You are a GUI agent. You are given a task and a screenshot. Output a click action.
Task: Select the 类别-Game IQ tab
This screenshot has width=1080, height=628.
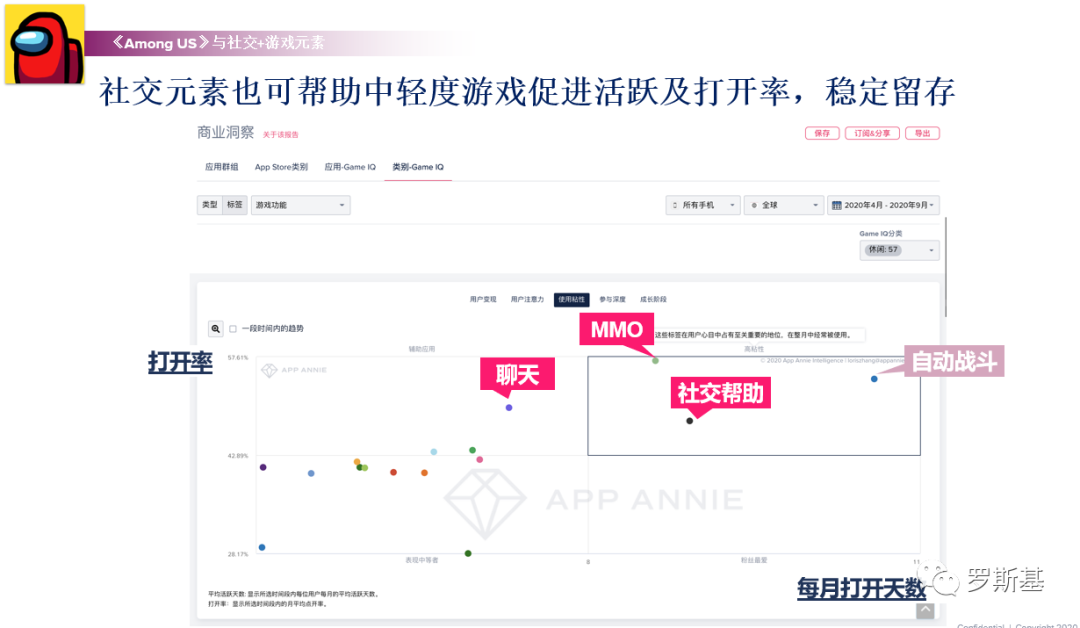click(x=418, y=167)
